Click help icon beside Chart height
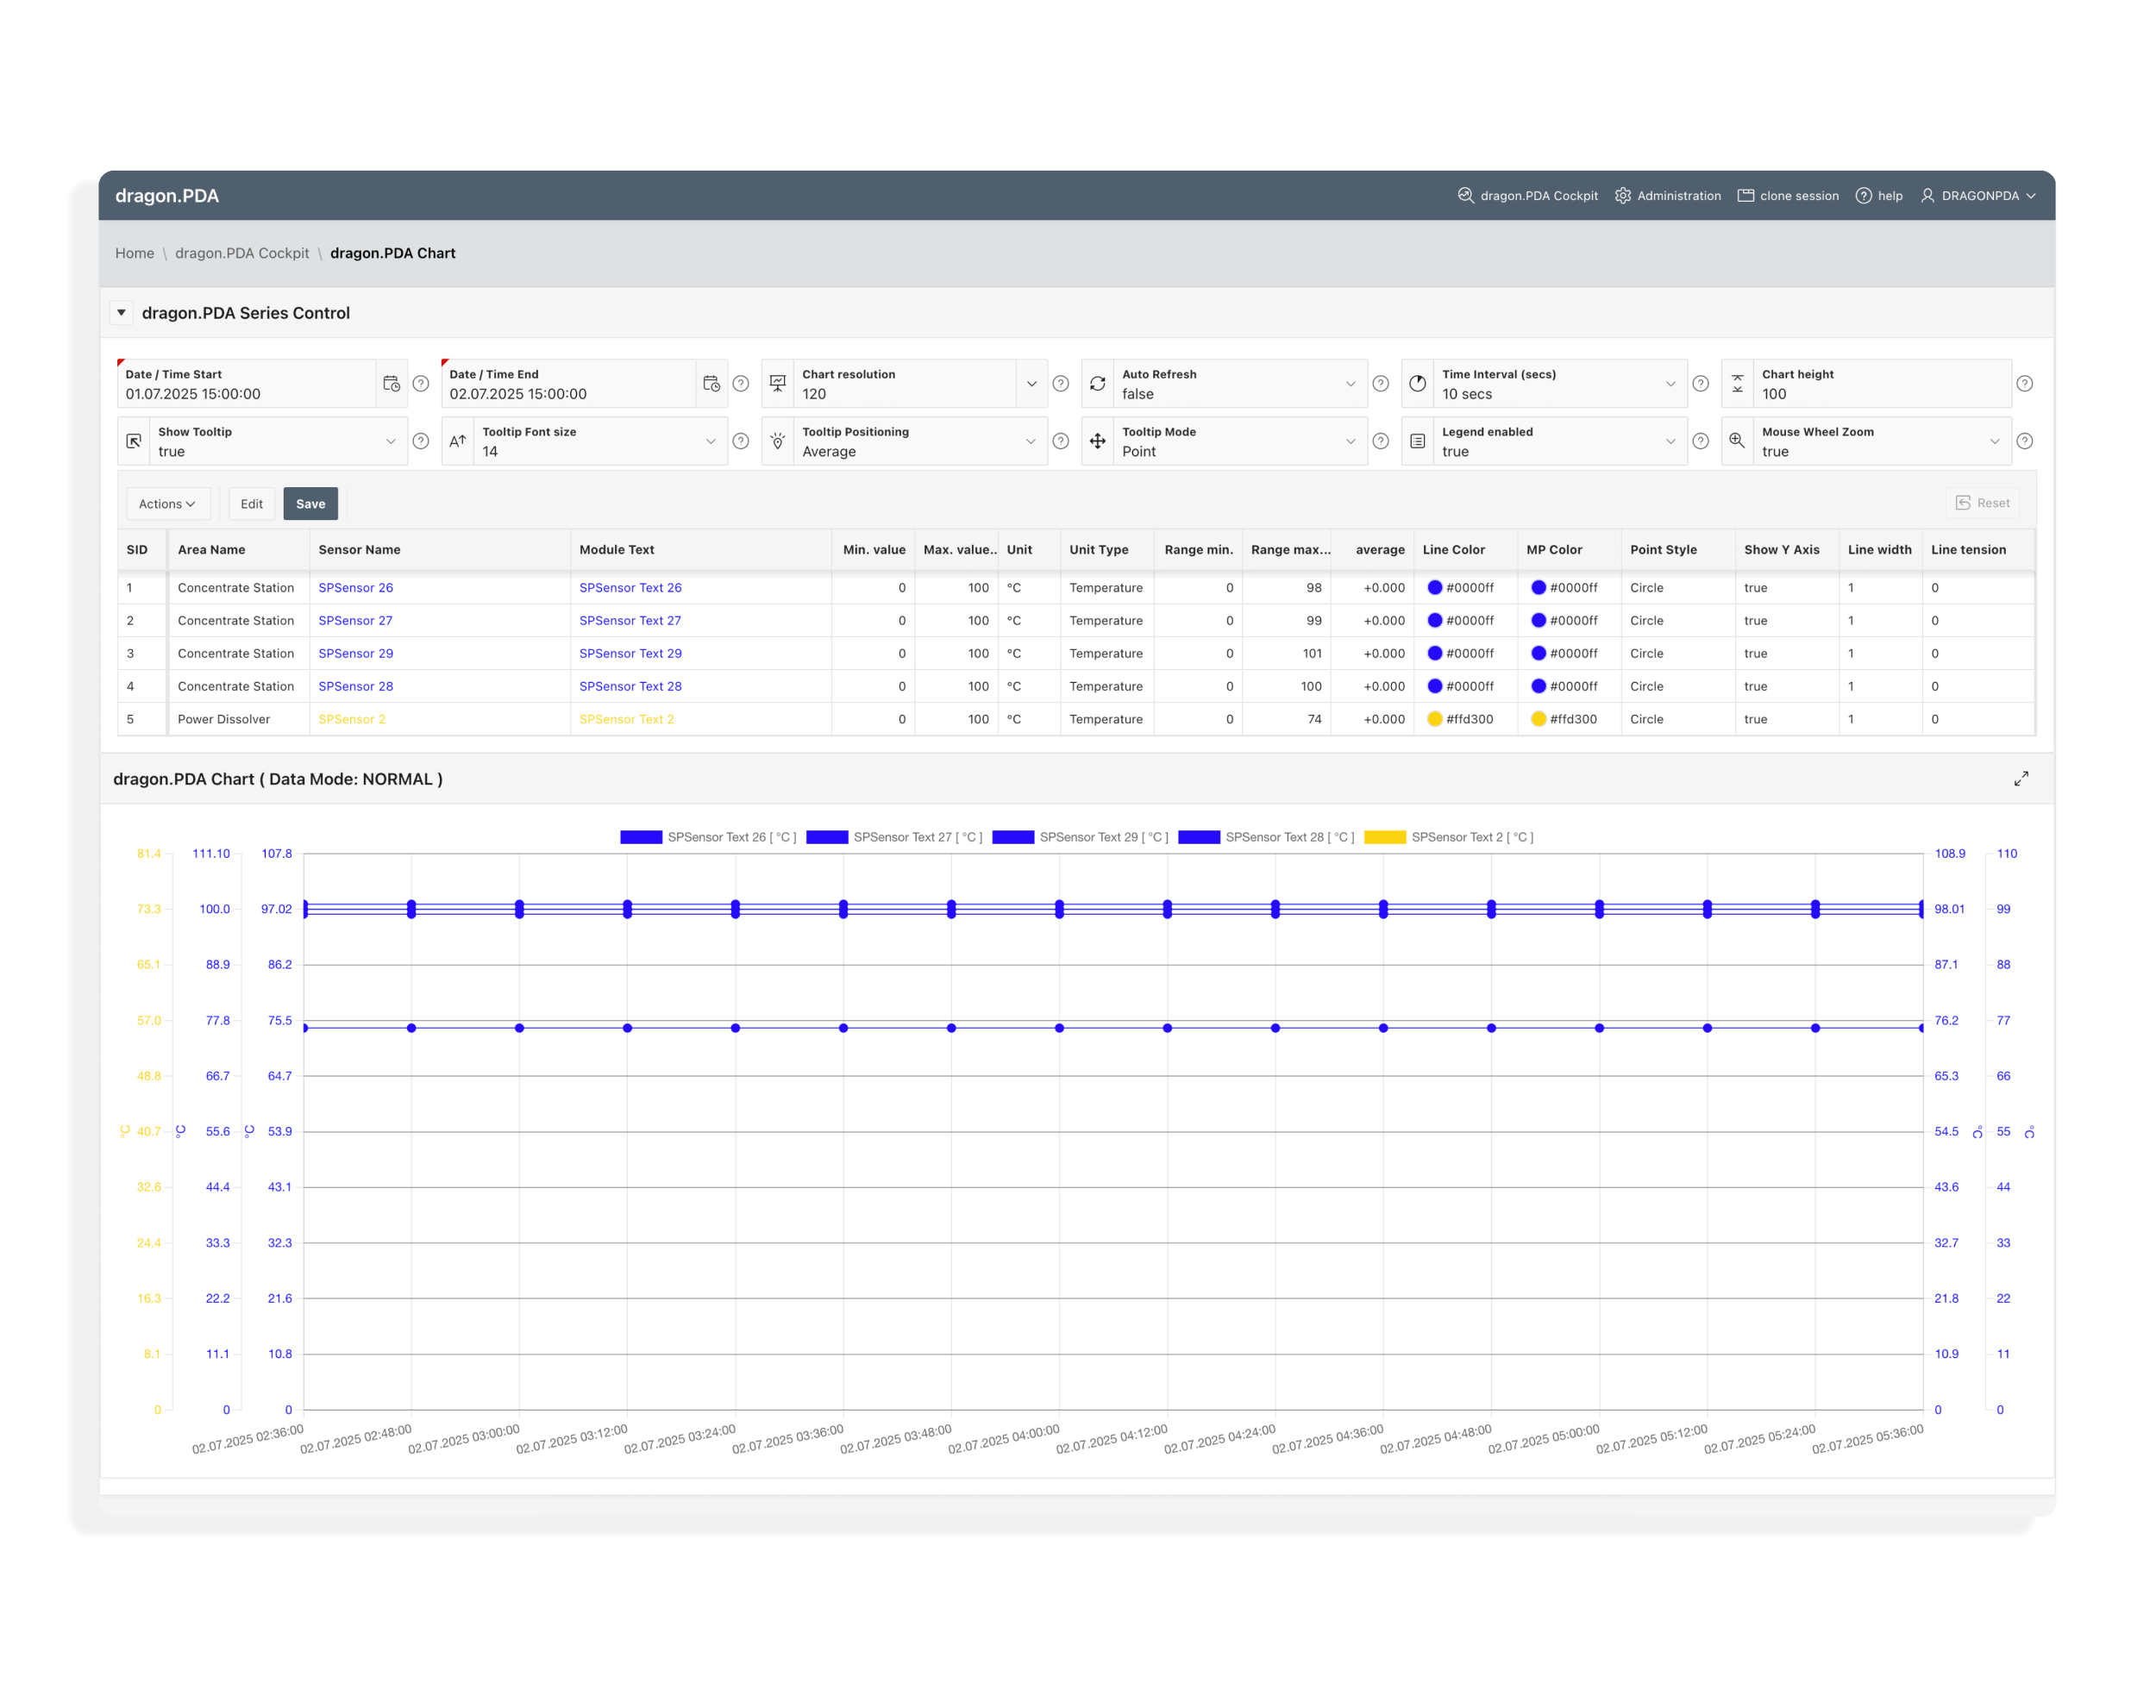The height and width of the screenshot is (1708, 2156). (x=2025, y=384)
